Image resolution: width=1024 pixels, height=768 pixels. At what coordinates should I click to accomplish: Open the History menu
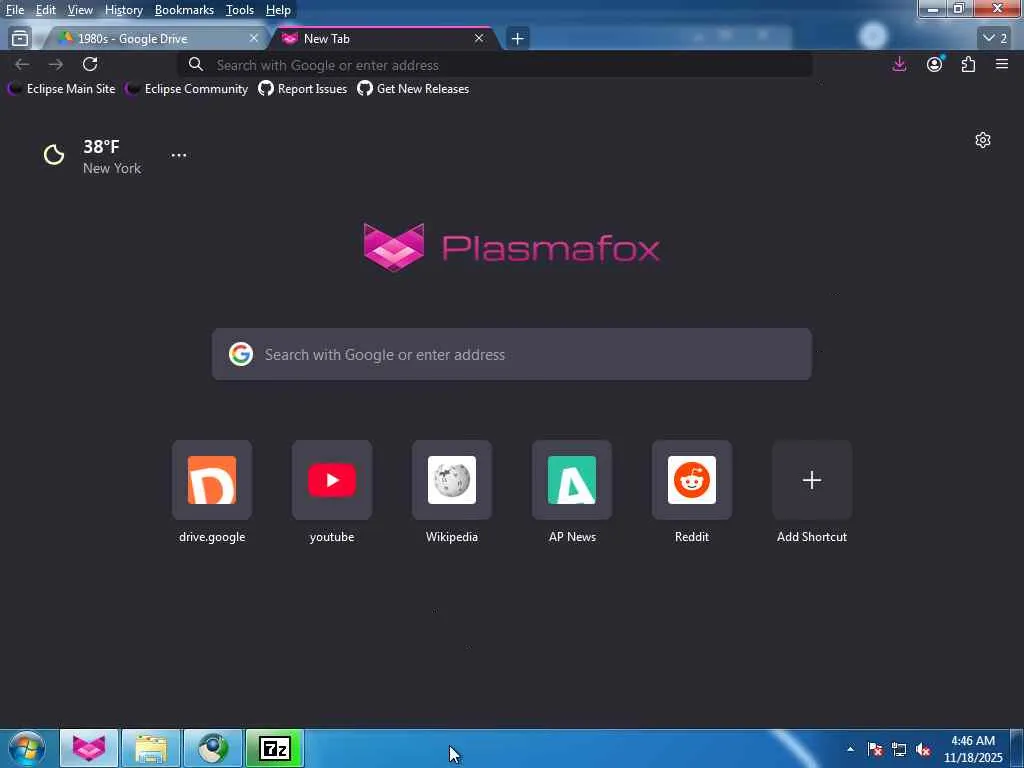pos(123,10)
